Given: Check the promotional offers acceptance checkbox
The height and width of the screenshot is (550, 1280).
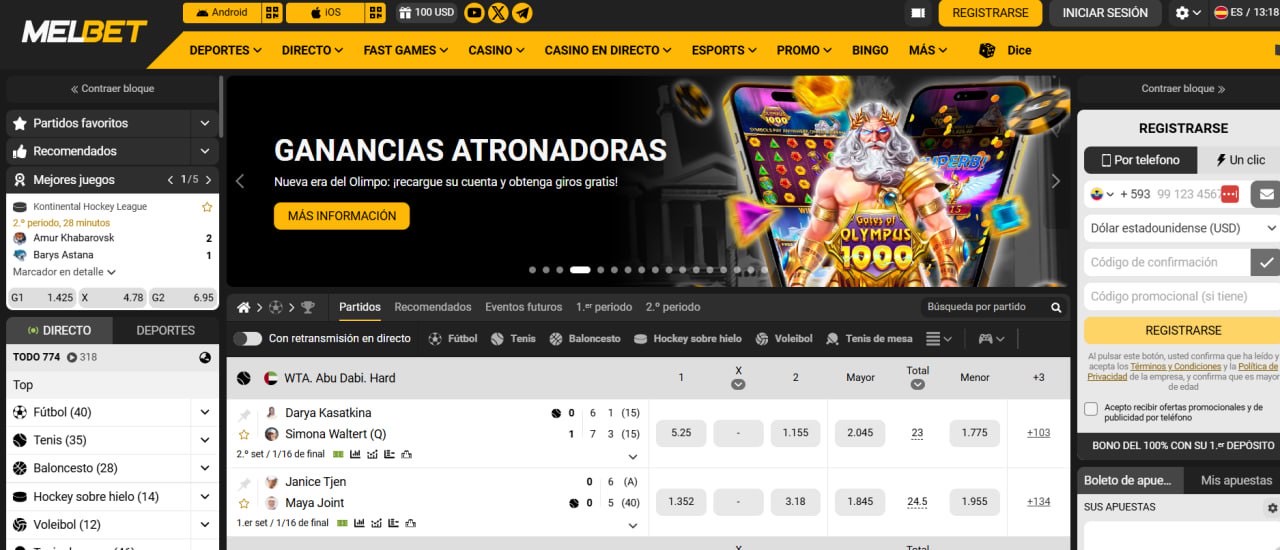Looking at the screenshot, I should tap(1091, 409).
